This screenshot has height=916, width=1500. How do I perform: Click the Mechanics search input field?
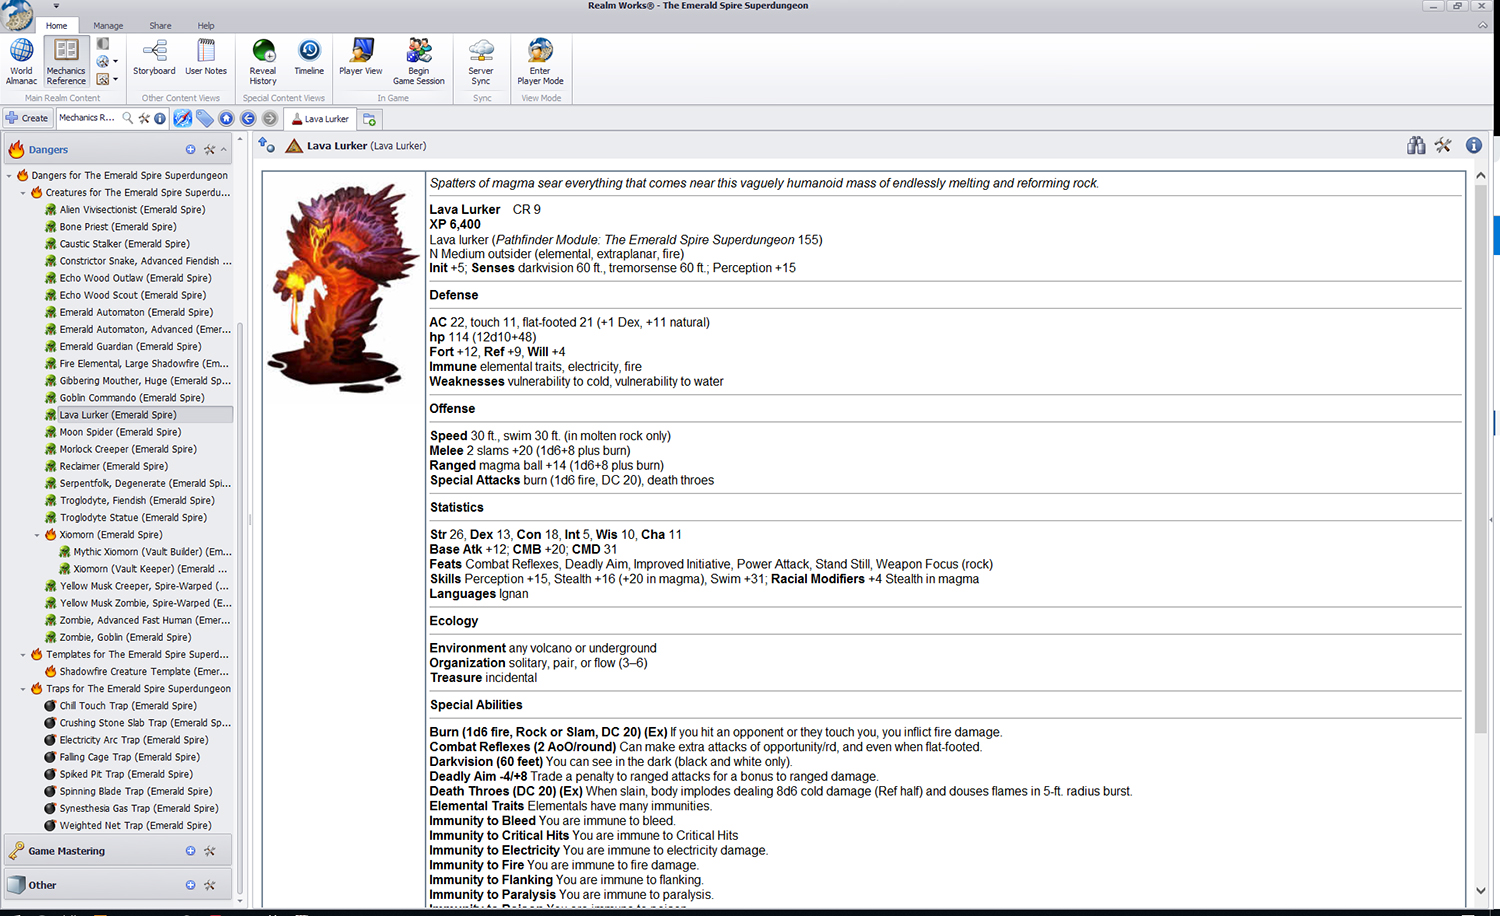pos(88,118)
